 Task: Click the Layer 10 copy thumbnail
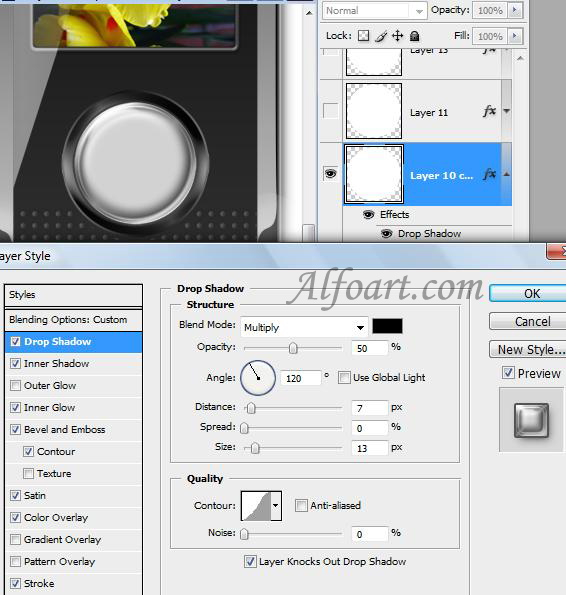coord(374,174)
